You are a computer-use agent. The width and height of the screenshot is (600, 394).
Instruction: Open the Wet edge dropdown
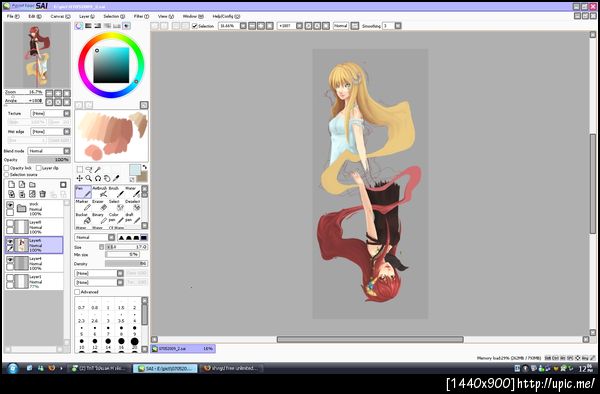(51, 132)
